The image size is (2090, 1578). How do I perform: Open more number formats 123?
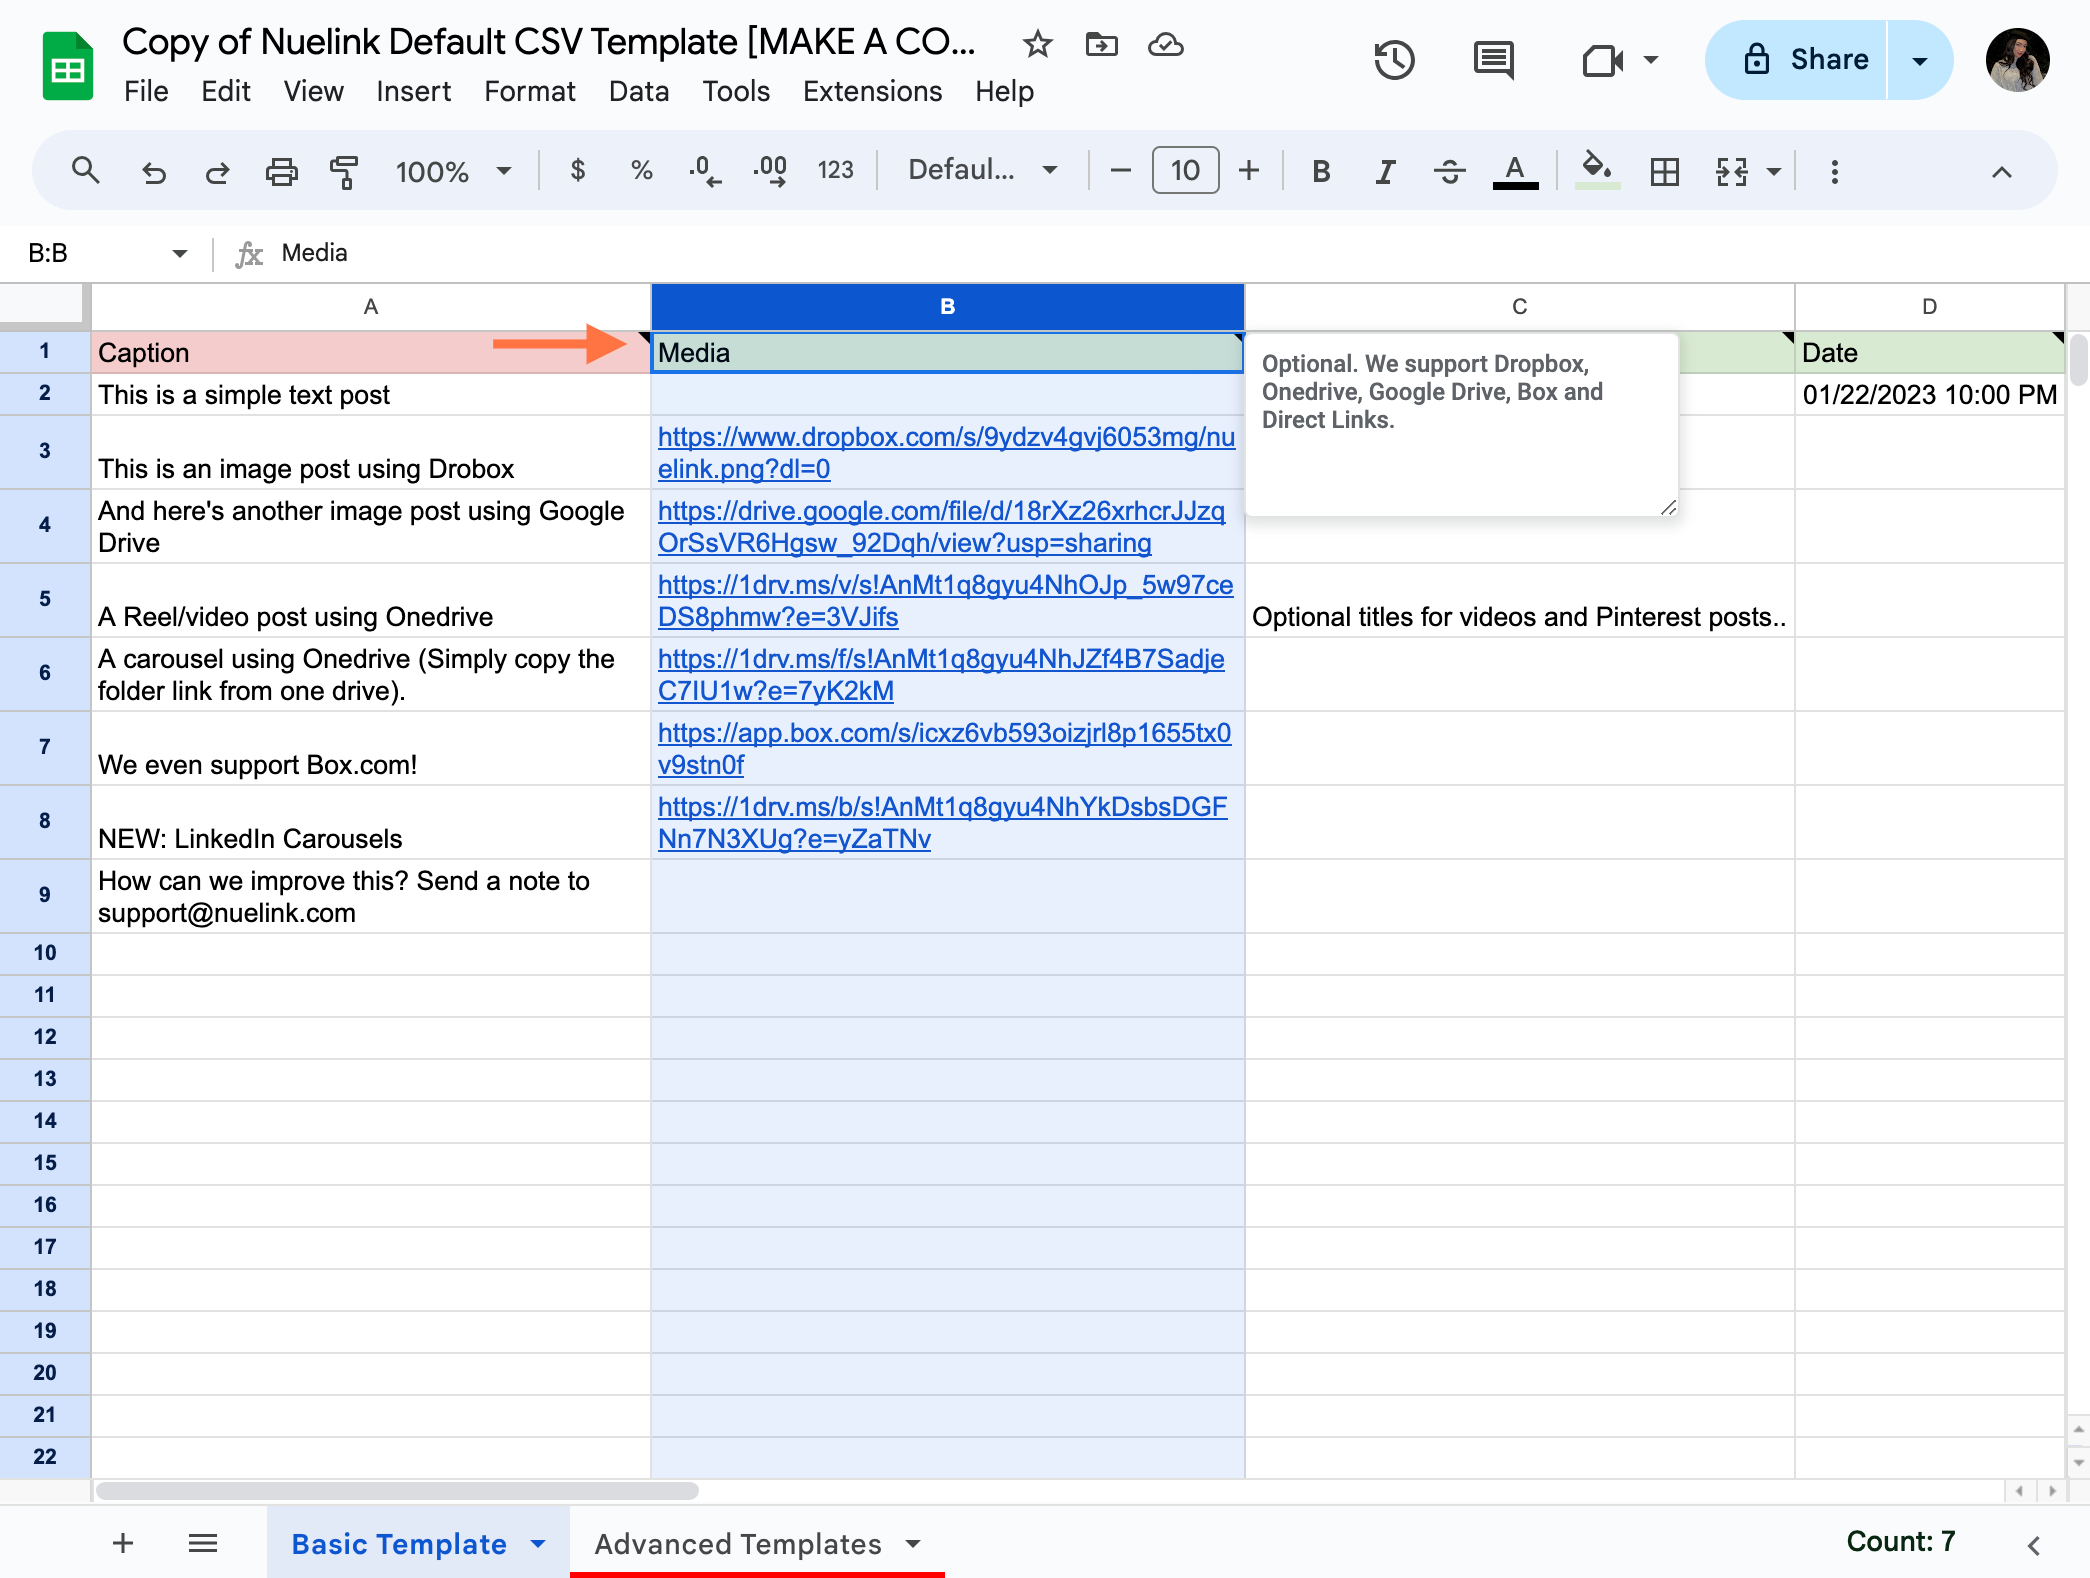pos(835,171)
